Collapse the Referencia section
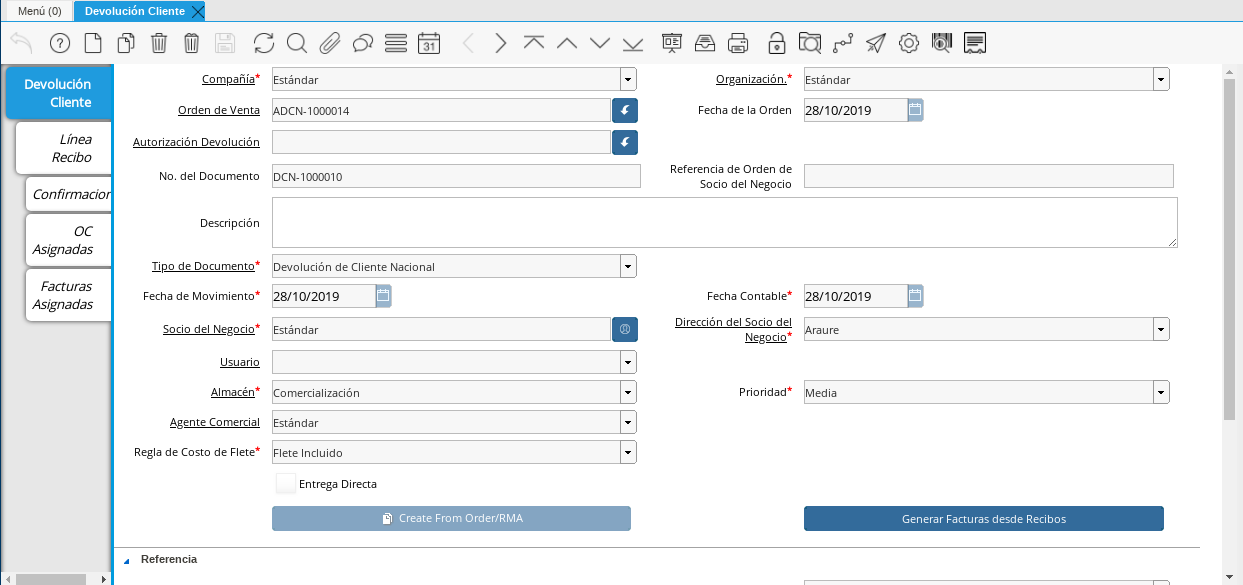The image size is (1243, 585). (127, 560)
